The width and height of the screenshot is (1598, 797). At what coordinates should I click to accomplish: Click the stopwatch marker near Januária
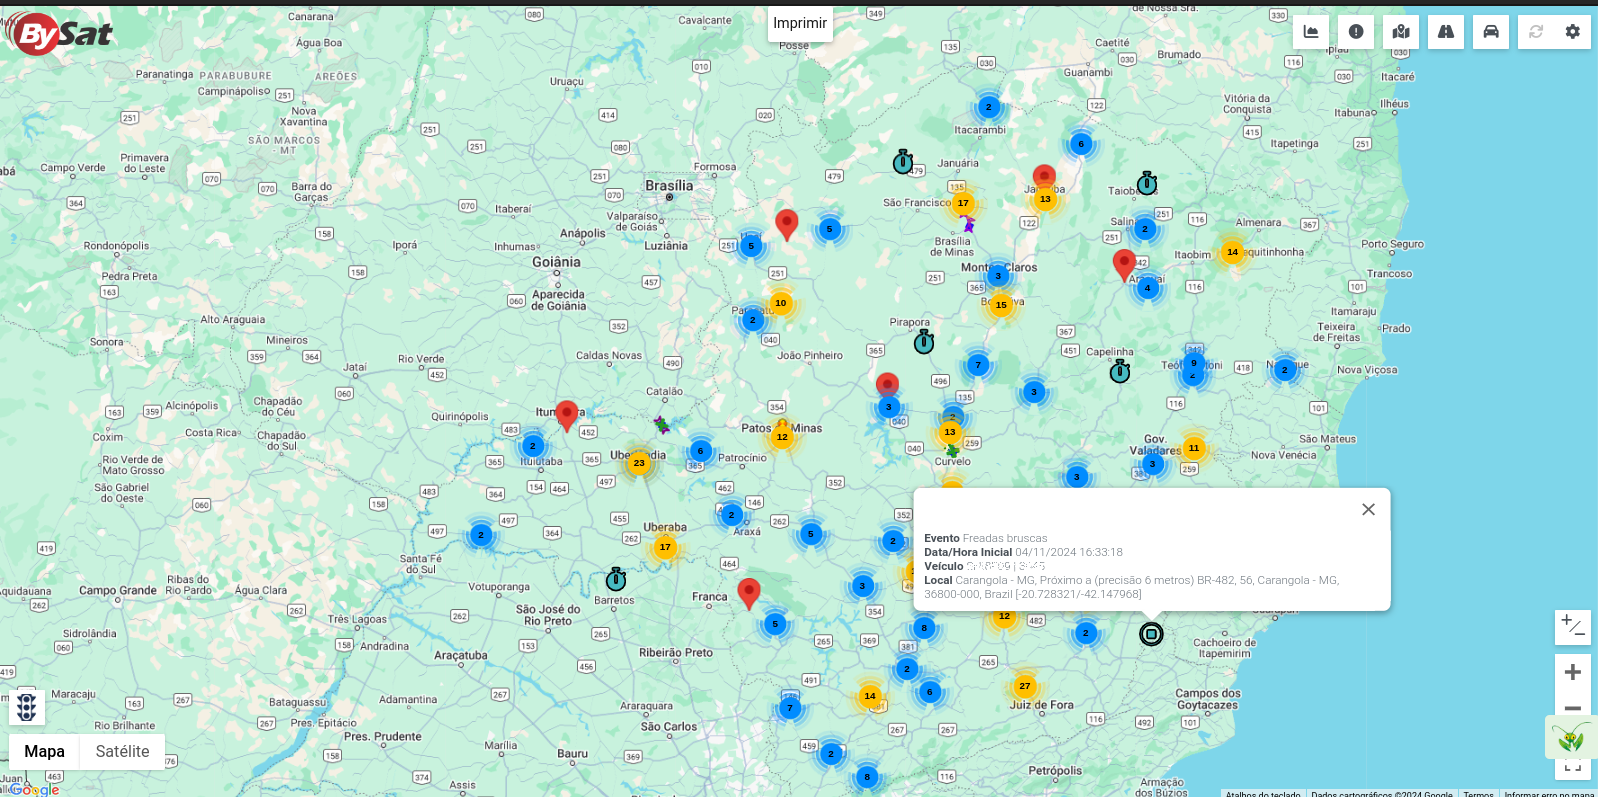click(903, 161)
